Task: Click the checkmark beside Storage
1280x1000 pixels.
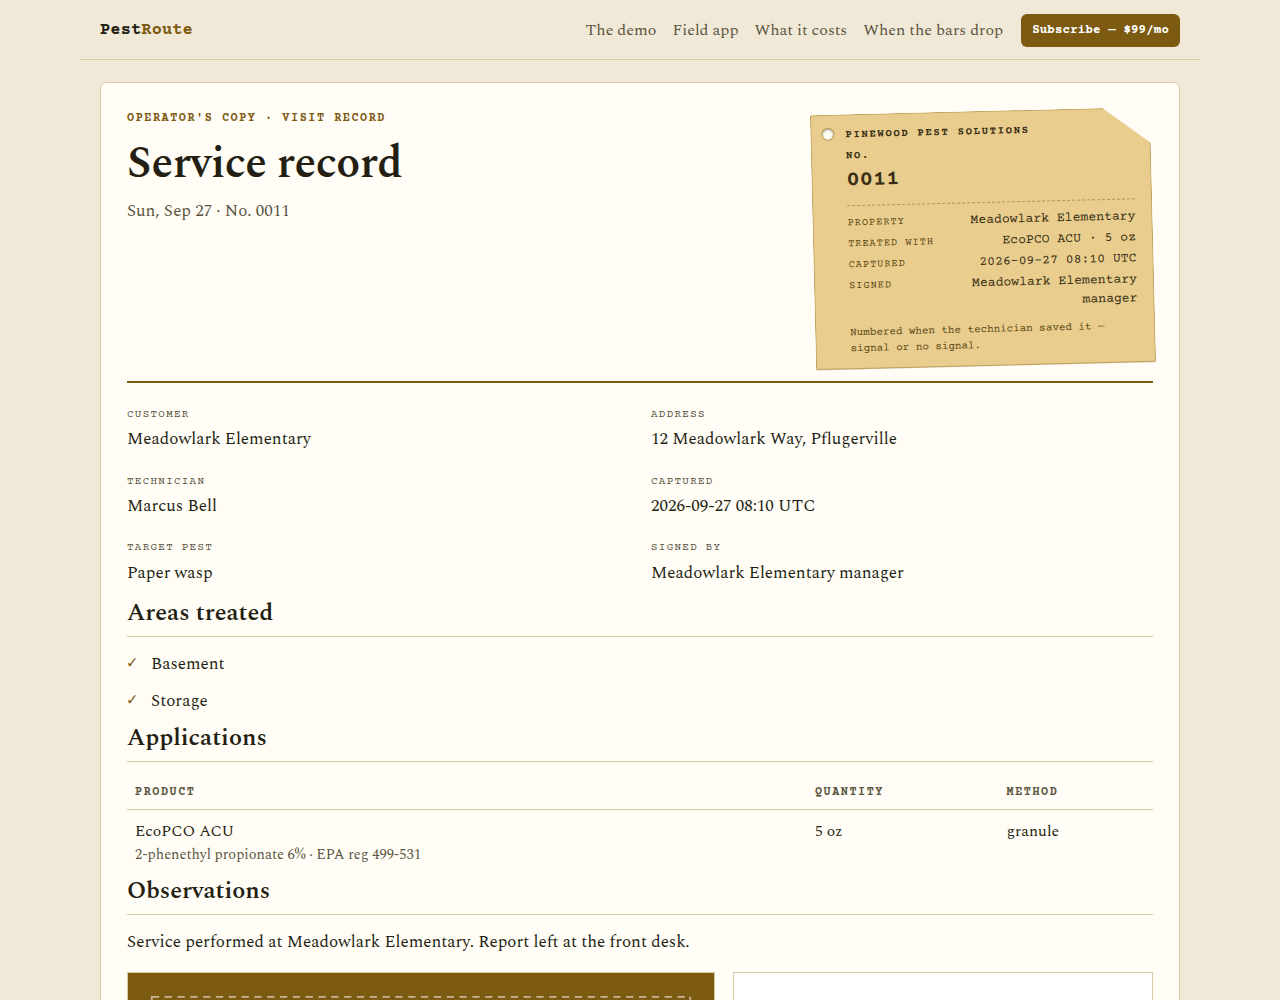Action: (132, 700)
